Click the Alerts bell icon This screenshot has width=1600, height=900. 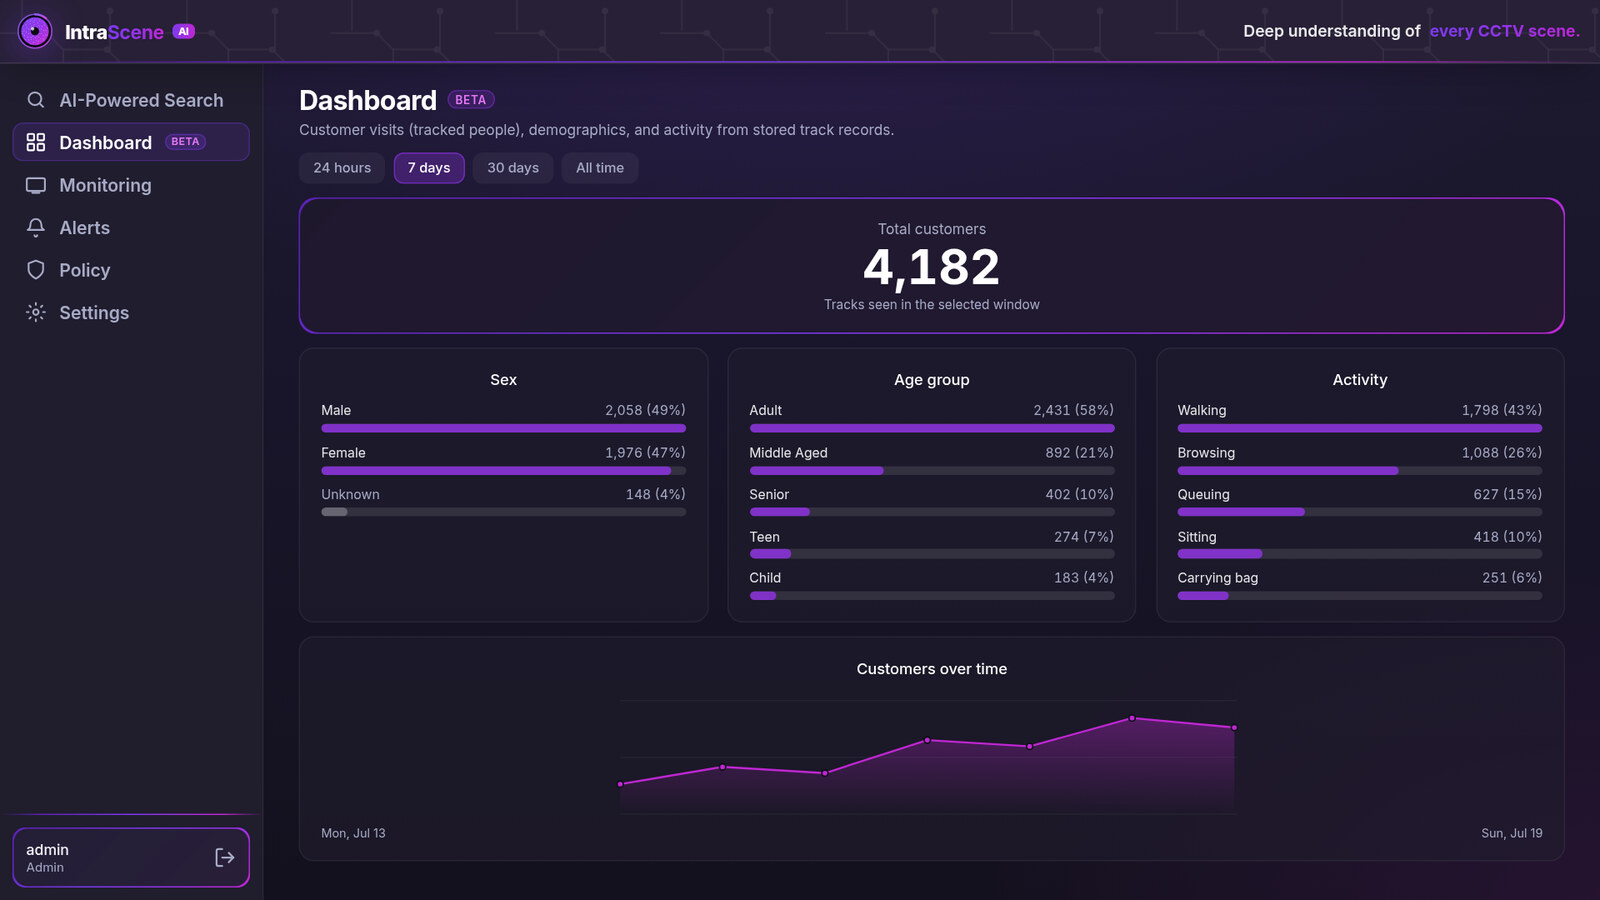pyautogui.click(x=36, y=227)
